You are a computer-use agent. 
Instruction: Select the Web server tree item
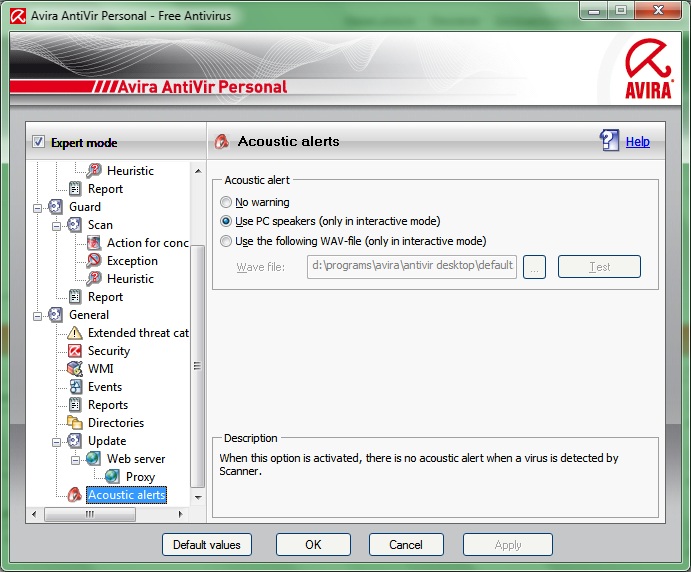coord(136,459)
